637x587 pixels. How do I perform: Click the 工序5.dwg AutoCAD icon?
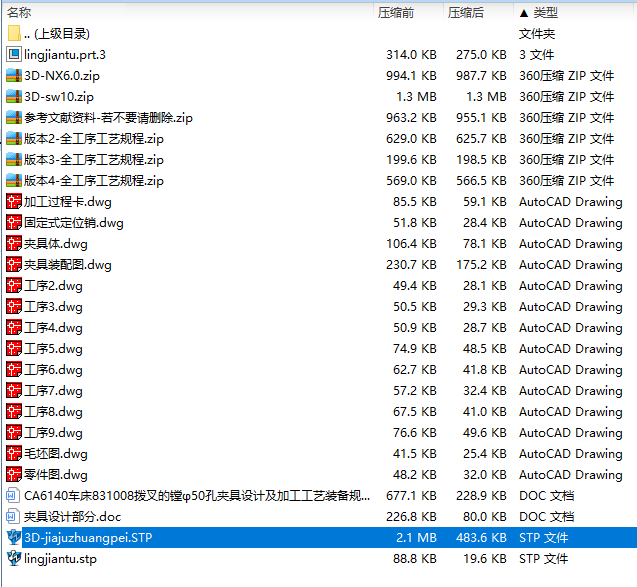pos(14,349)
